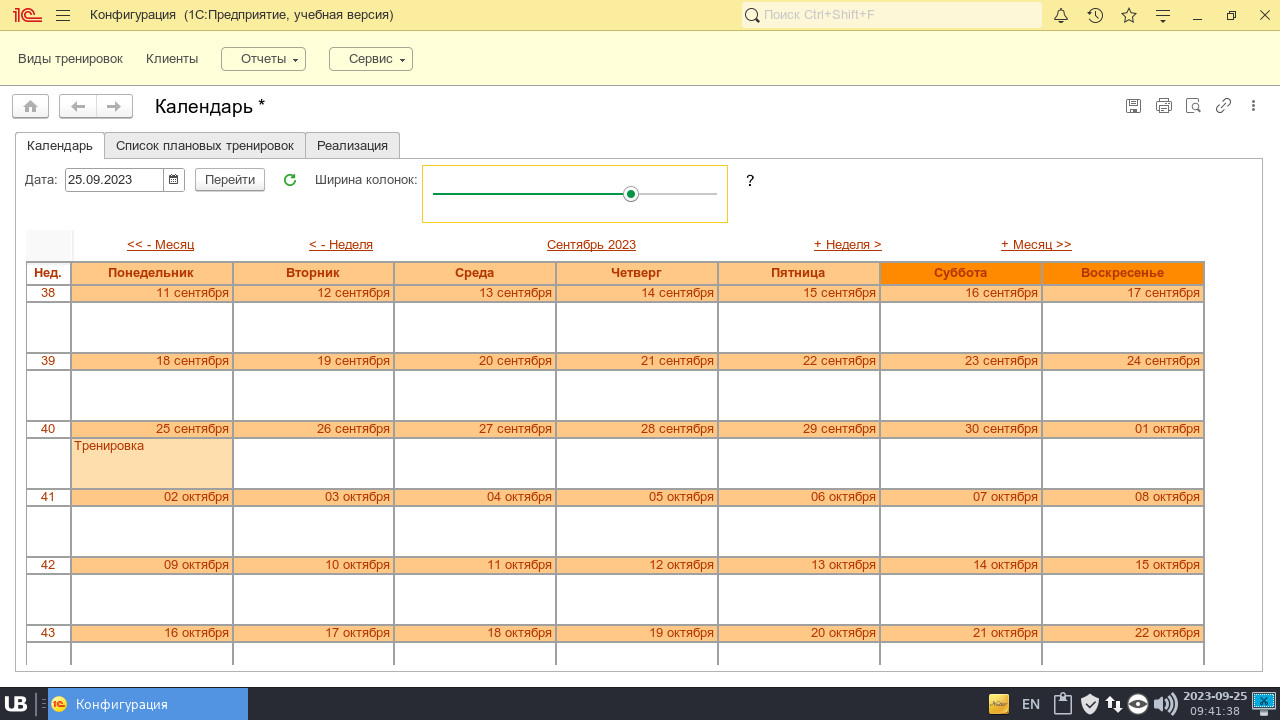The image size is (1280, 720).
Task: Expand the Сервис dropdown menu
Action: [371, 59]
